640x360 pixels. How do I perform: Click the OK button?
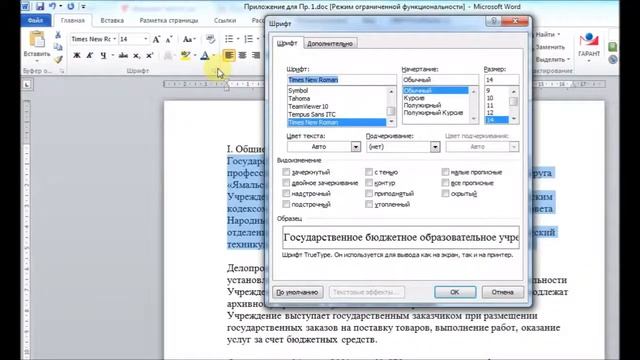coord(455,292)
